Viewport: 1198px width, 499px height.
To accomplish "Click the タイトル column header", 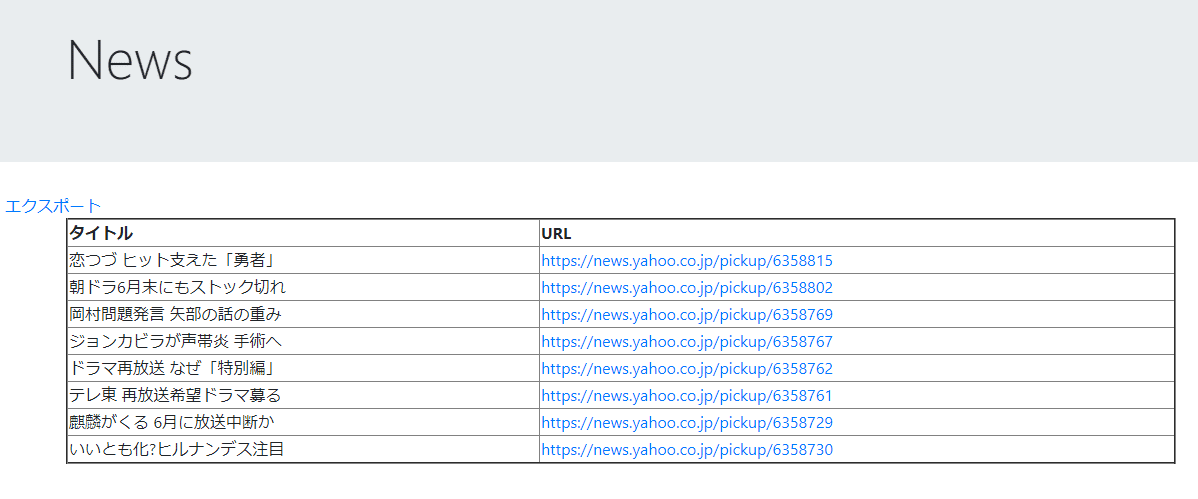I will [x=100, y=233].
